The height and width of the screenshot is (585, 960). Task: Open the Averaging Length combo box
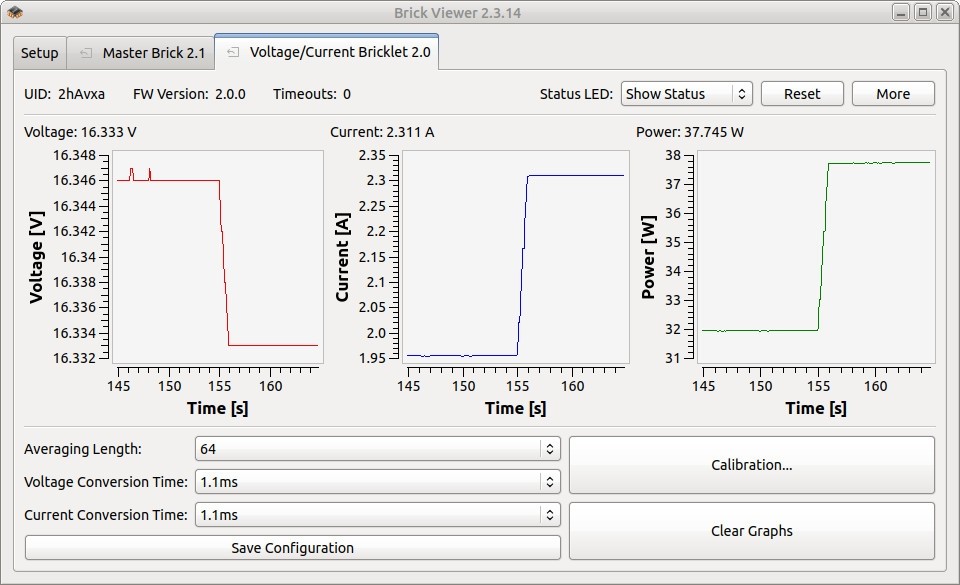[x=378, y=449]
